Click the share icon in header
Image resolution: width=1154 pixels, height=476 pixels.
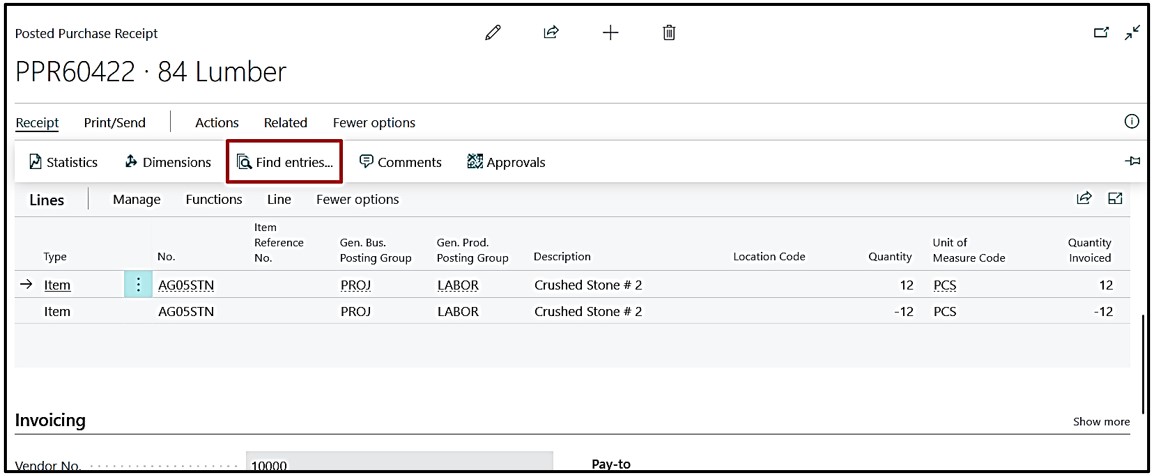[550, 33]
